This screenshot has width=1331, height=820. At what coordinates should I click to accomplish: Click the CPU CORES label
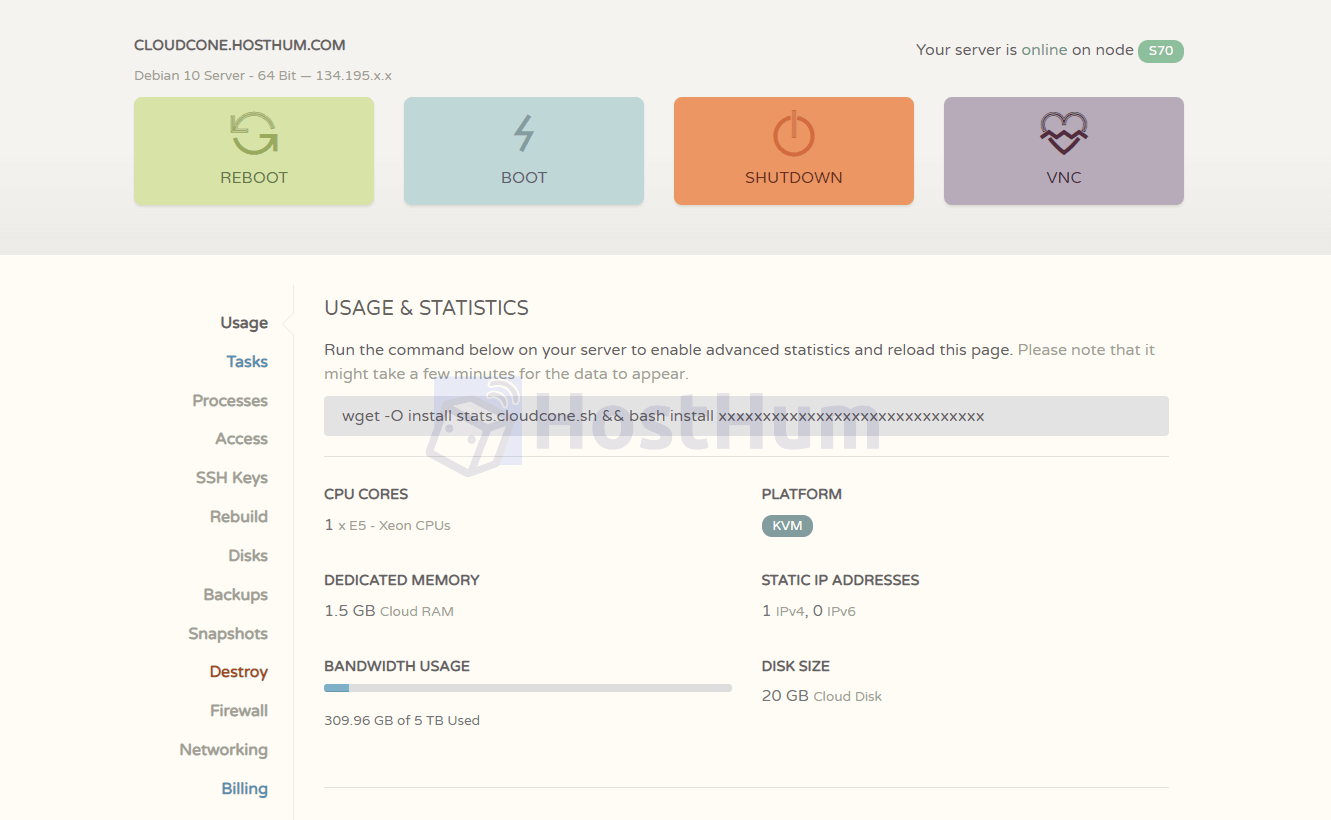pos(366,494)
